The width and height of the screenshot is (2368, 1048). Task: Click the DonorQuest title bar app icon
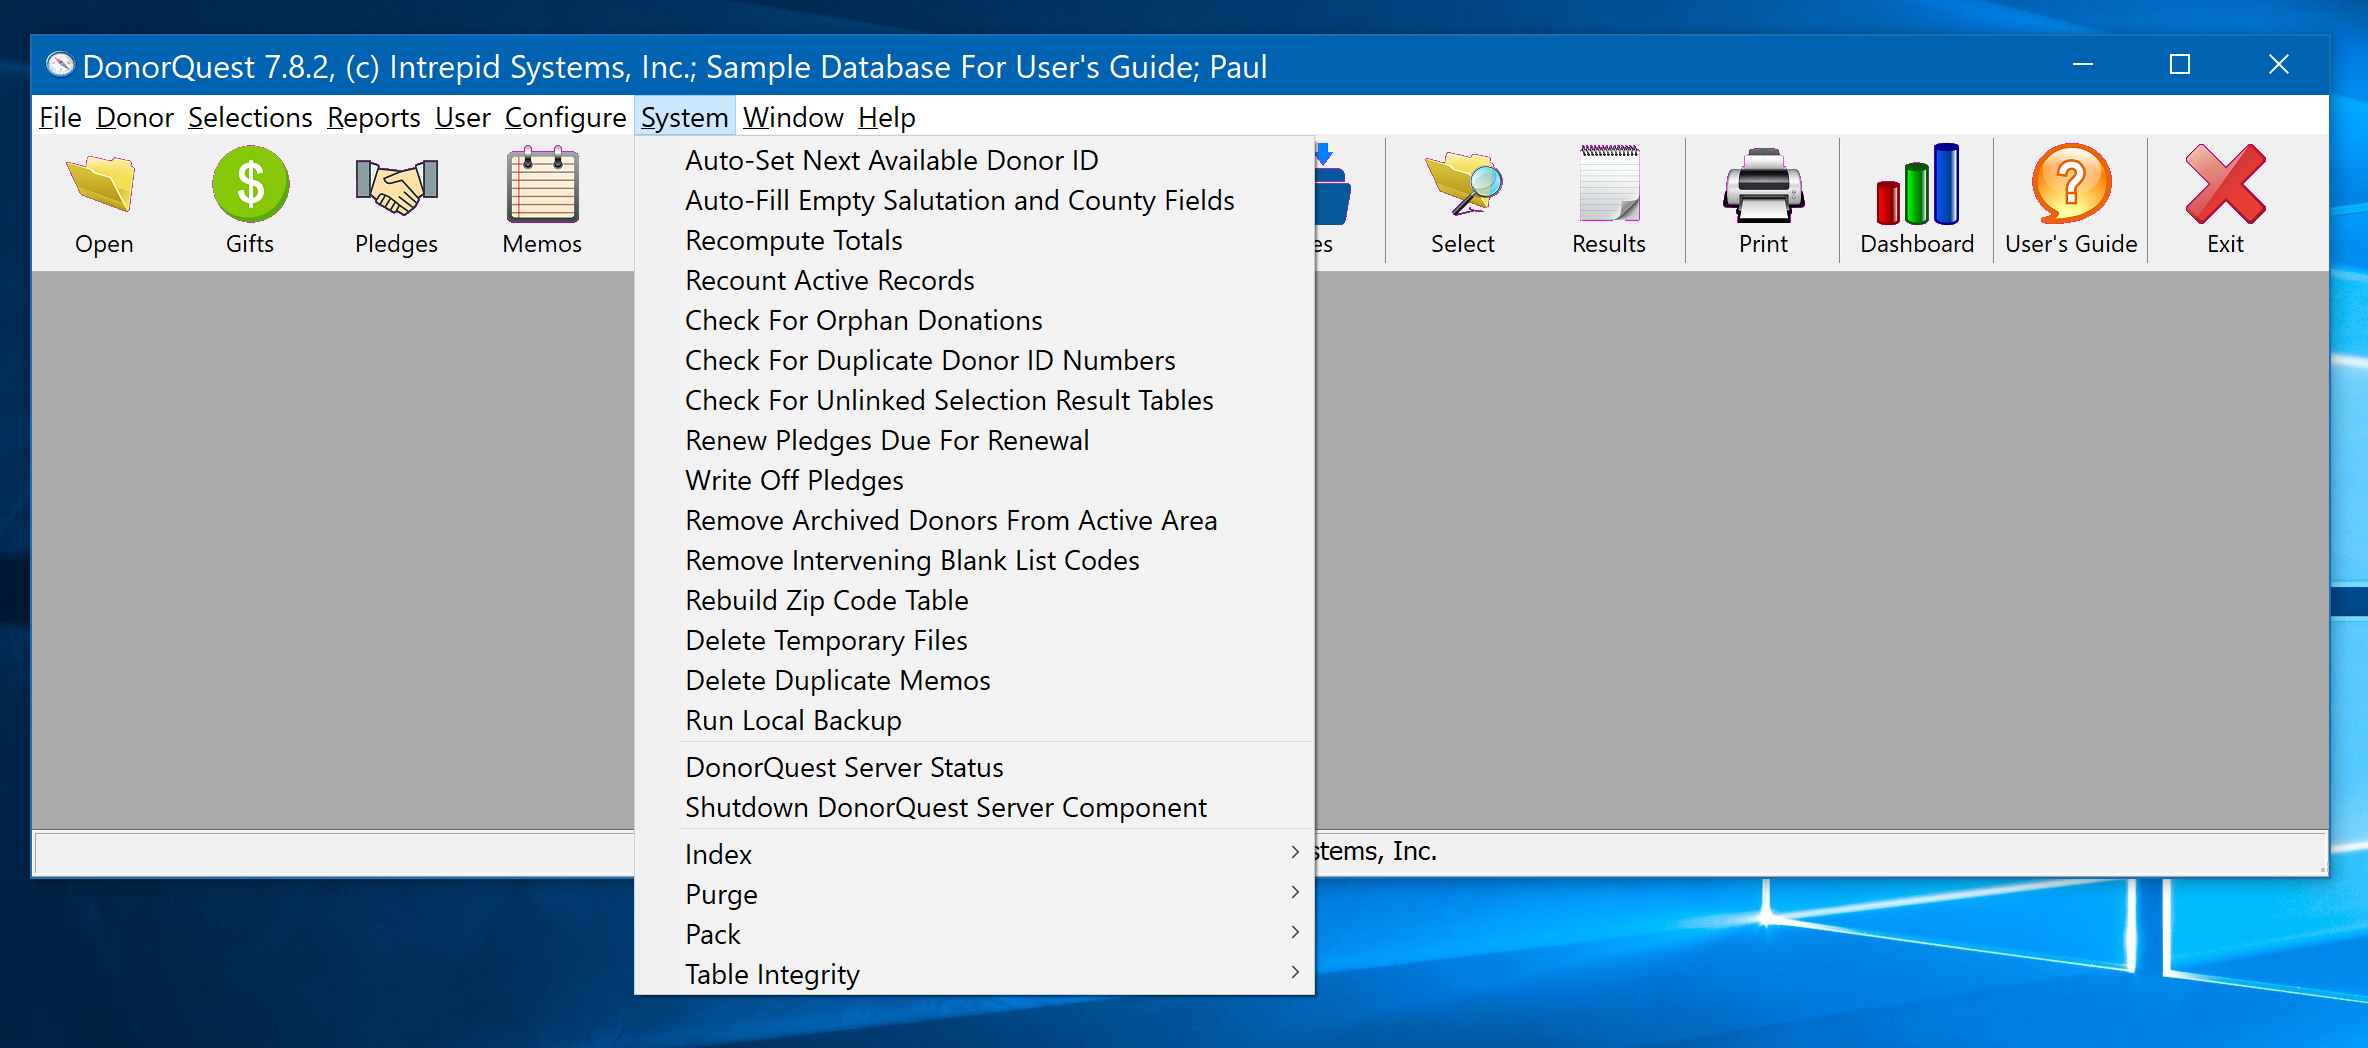(x=60, y=65)
